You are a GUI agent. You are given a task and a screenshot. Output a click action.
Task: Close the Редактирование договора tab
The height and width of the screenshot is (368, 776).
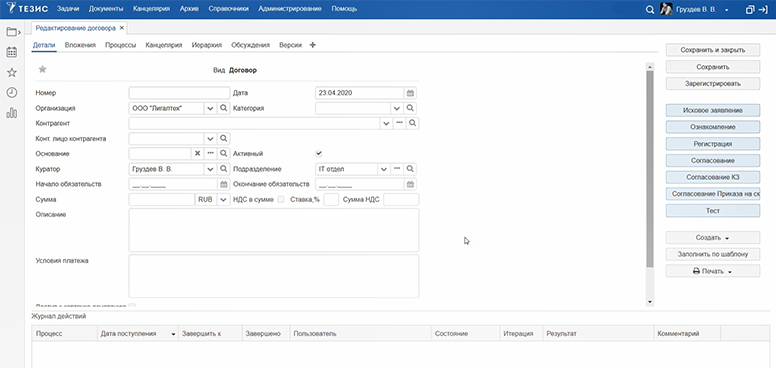[122, 28]
